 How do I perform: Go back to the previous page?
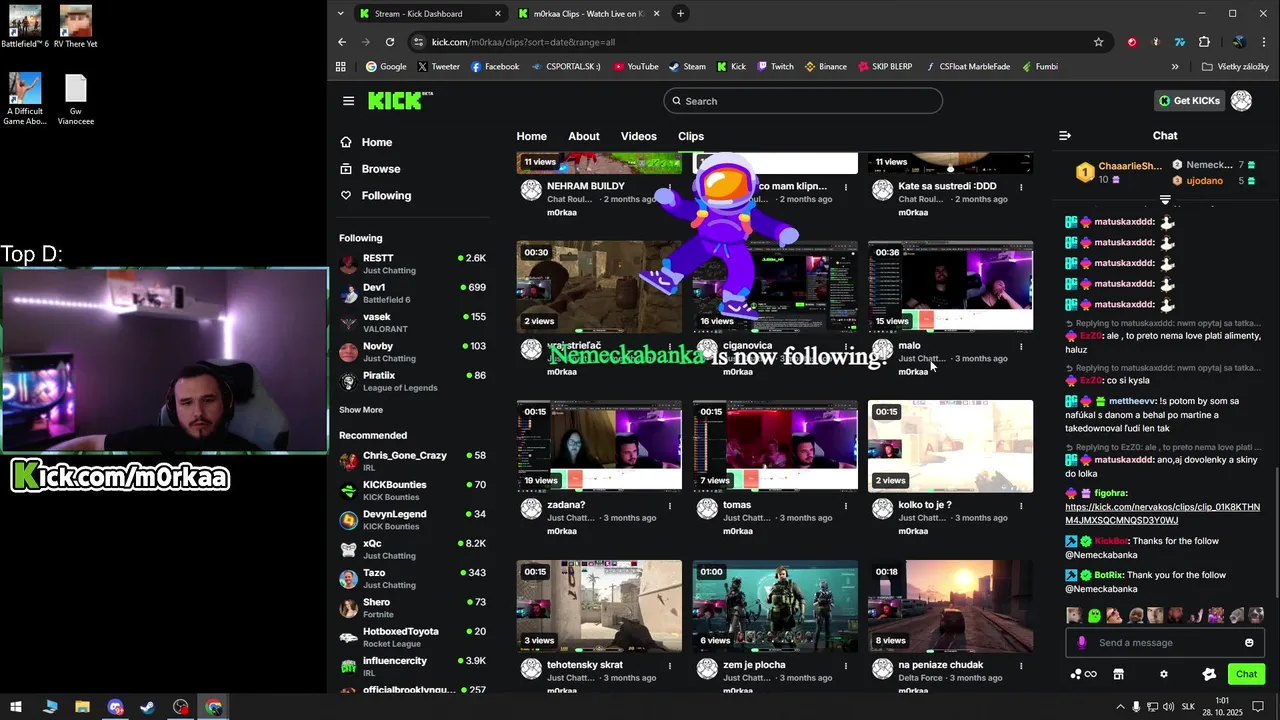[342, 42]
